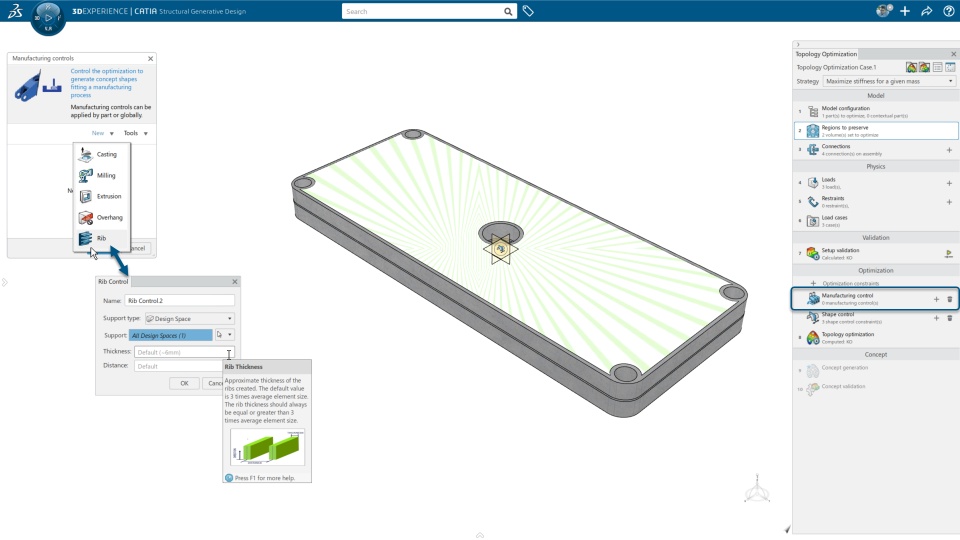Click the Dassault 3DS logo
The height and width of the screenshot is (540, 960).
pyautogui.click(x=15, y=11)
